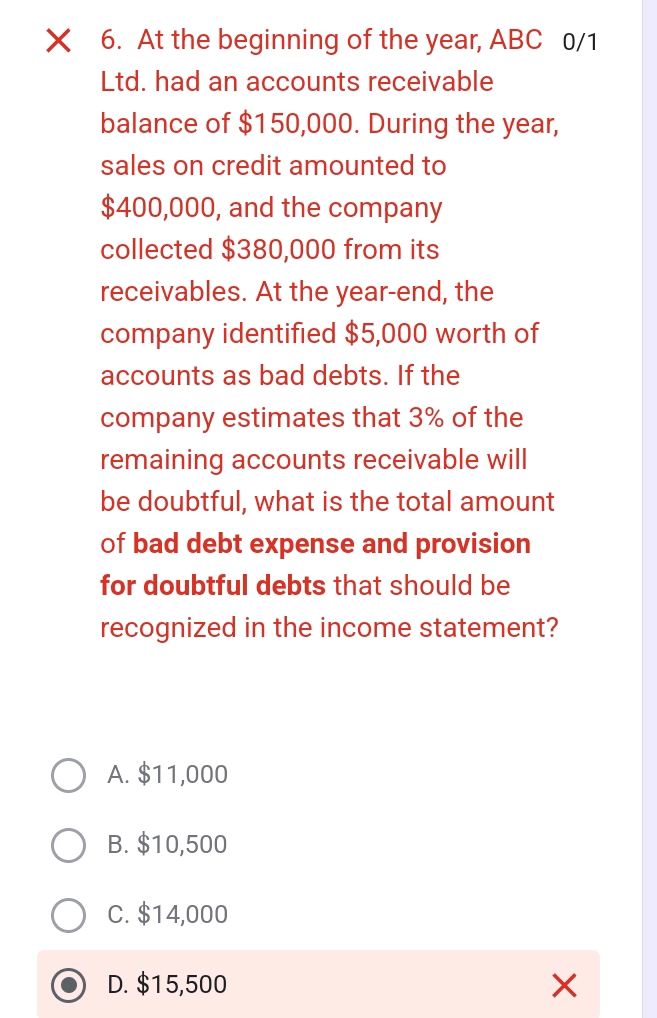This screenshot has width=657, height=1018.
Task: Click the selected radio button for option D
Action: coord(68,985)
